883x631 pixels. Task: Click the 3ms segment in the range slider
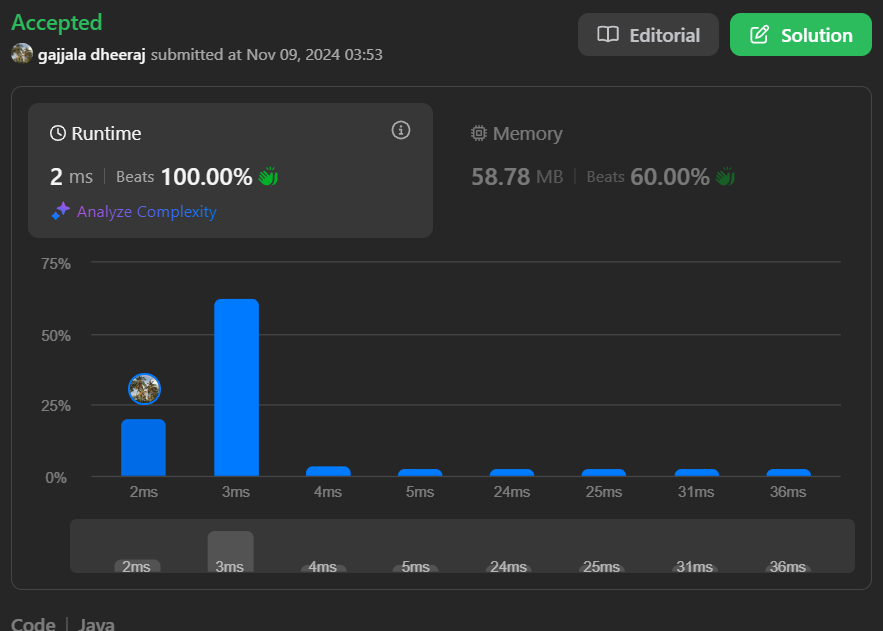pyautogui.click(x=230, y=551)
